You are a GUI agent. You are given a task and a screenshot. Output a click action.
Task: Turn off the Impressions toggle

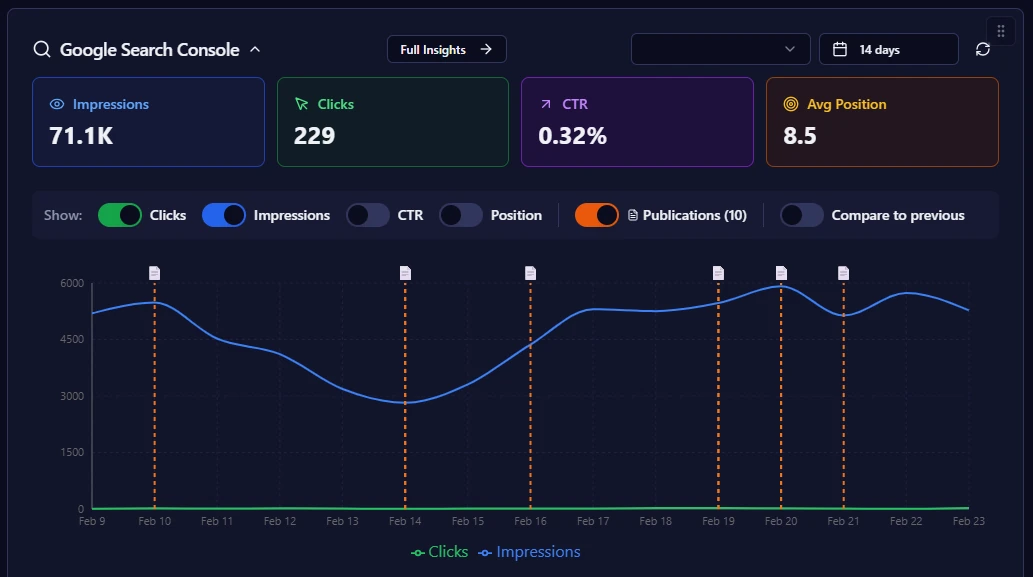(224, 215)
